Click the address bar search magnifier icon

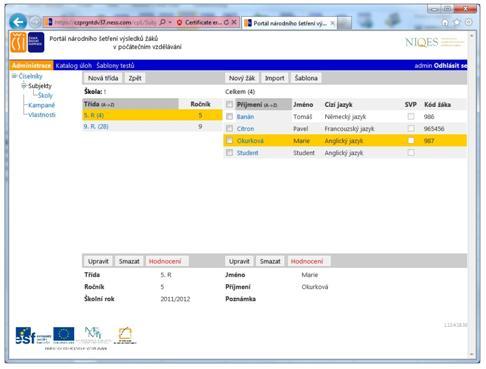coord(162,22)
